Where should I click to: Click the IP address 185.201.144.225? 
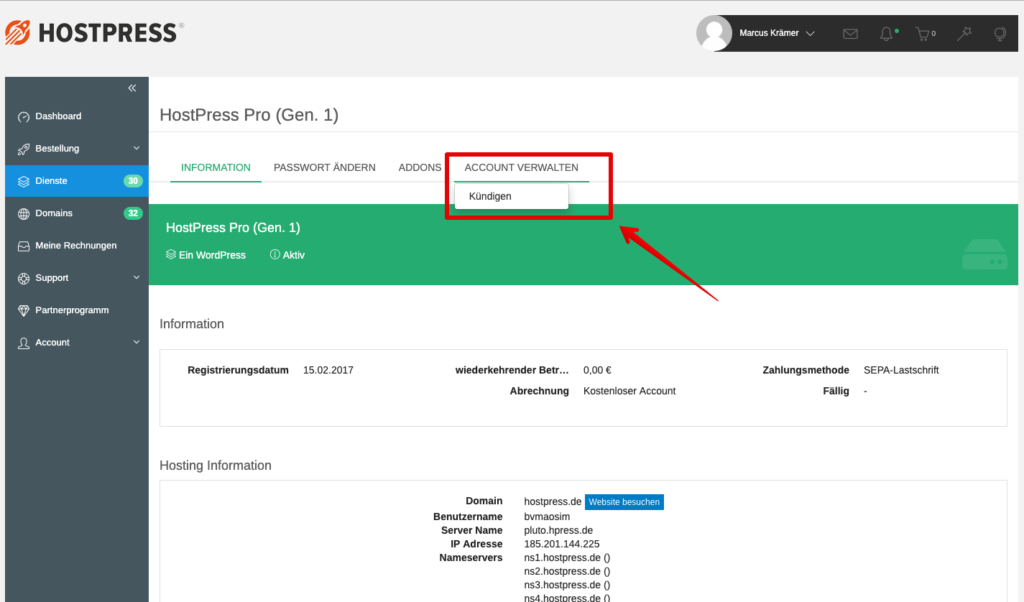coord(562,544)
